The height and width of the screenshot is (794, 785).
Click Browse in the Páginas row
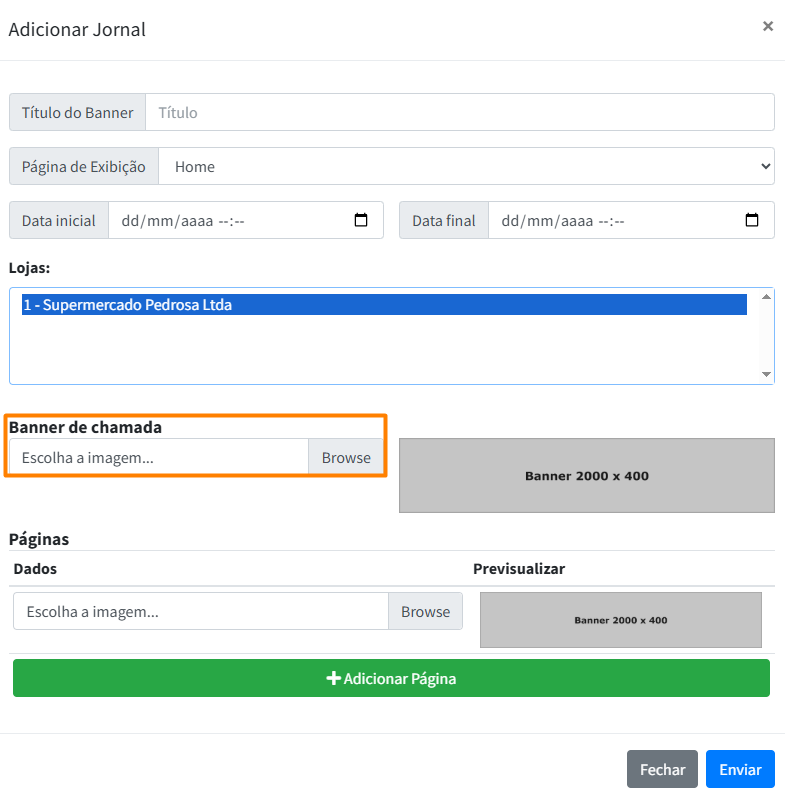pyautogui.click(x=425, y=612)
